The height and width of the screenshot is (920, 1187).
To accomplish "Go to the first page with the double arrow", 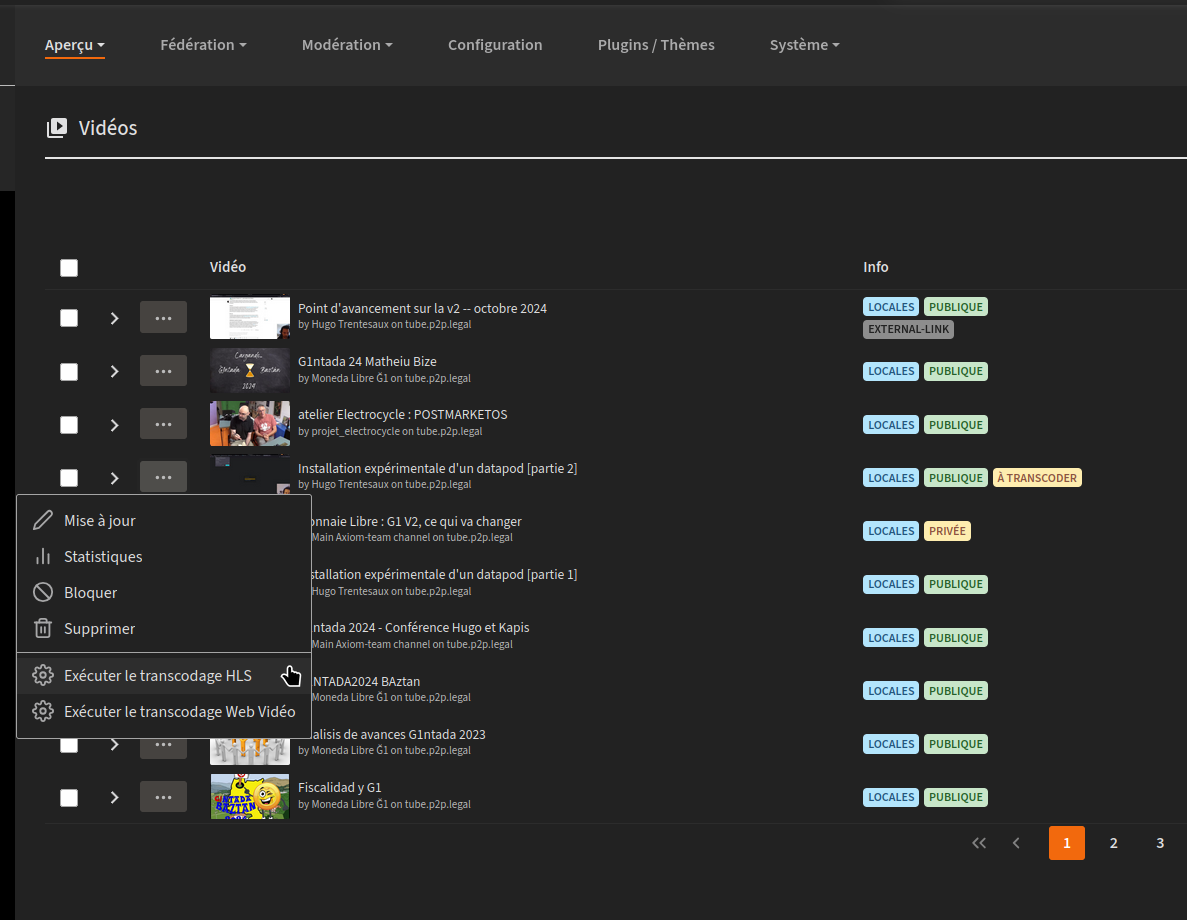I will (x=979, y=843).
